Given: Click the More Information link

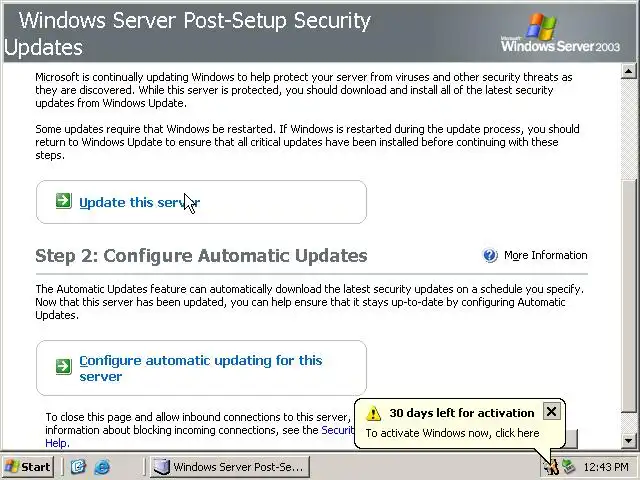Looking at the screenshot, I should [x=545, y=255].
